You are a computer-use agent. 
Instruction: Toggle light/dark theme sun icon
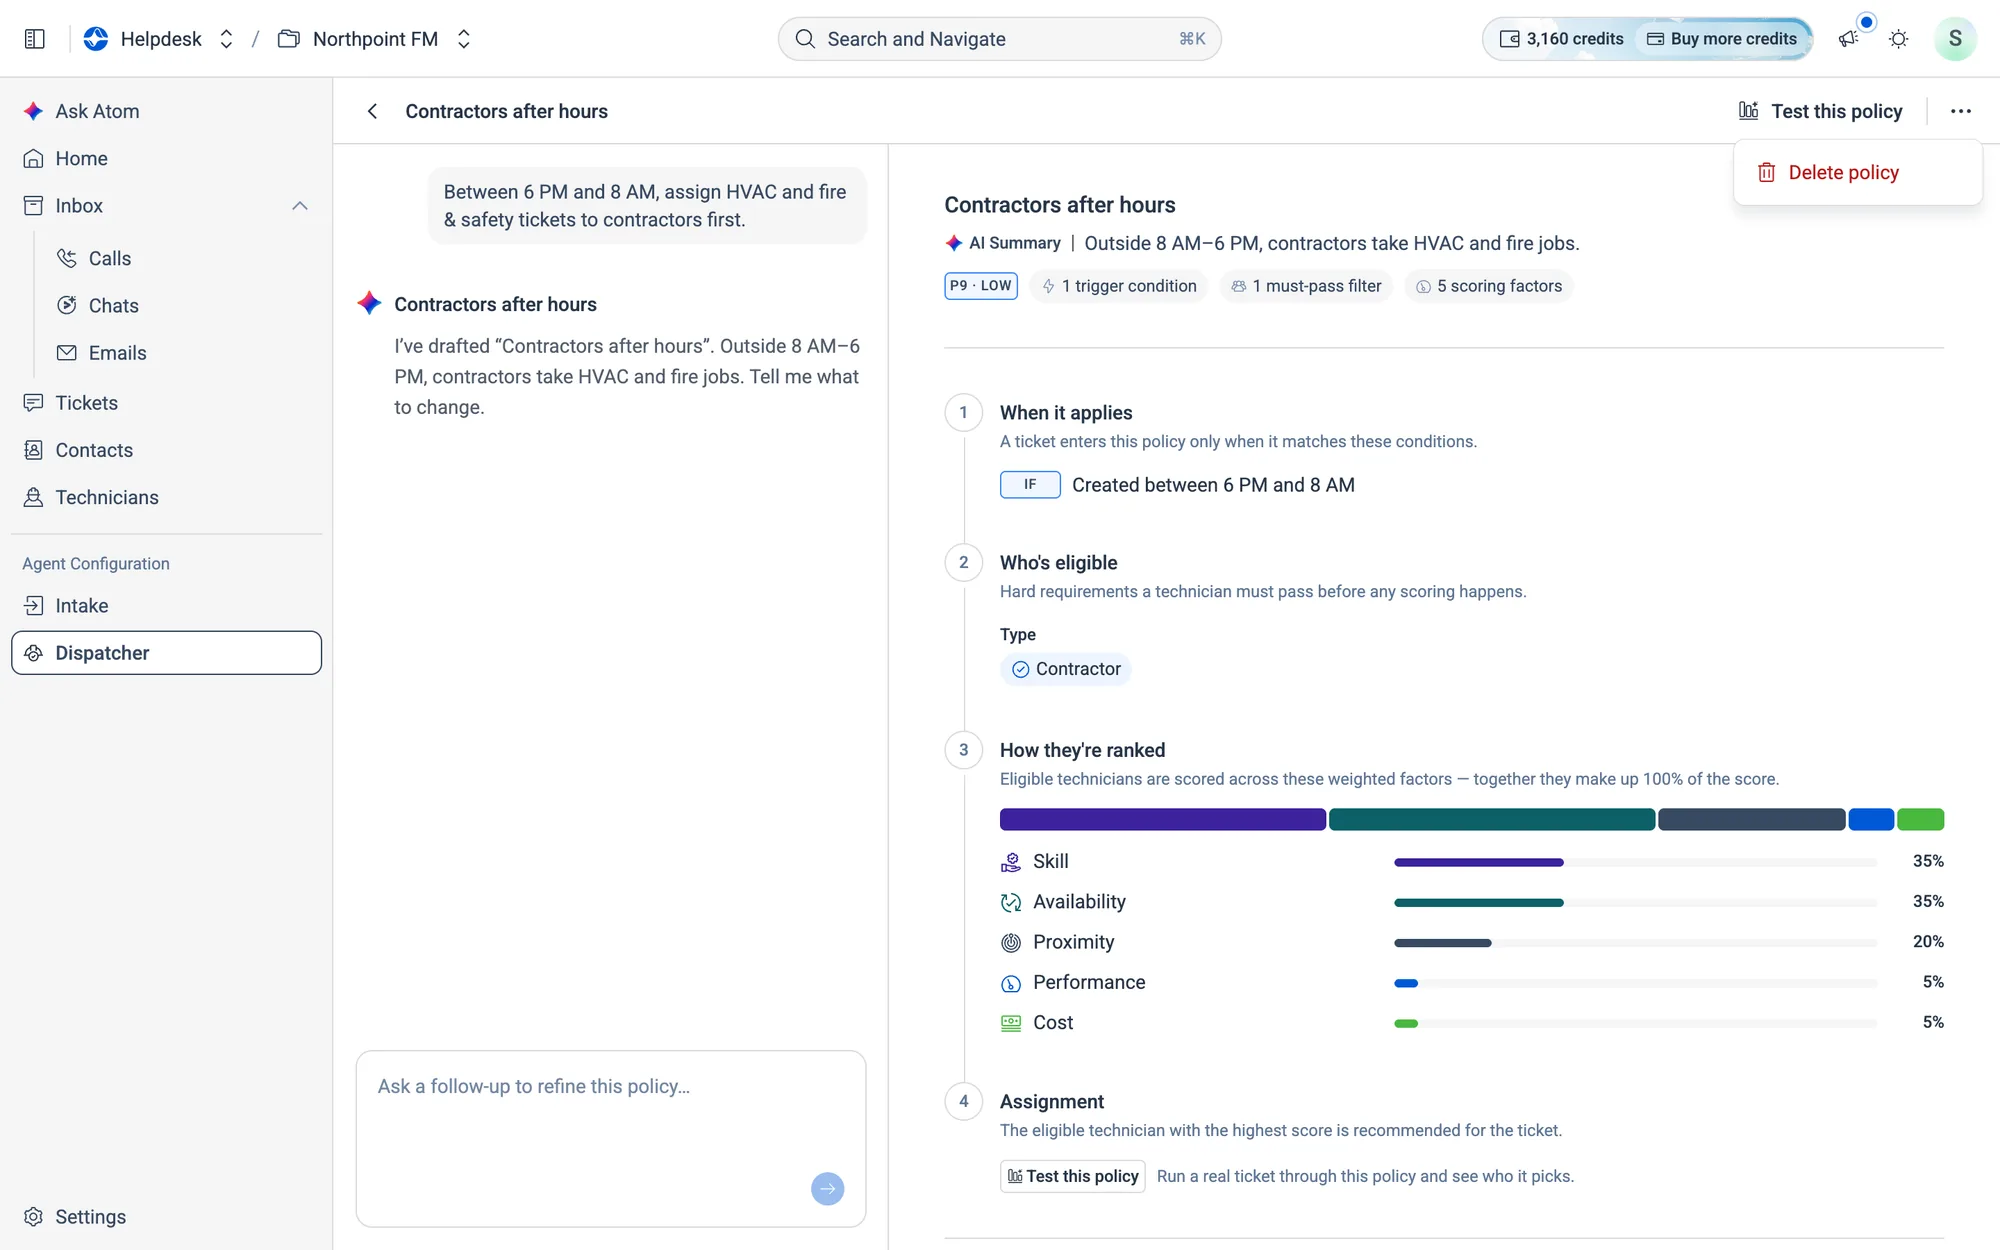(x=1898, y=39)
